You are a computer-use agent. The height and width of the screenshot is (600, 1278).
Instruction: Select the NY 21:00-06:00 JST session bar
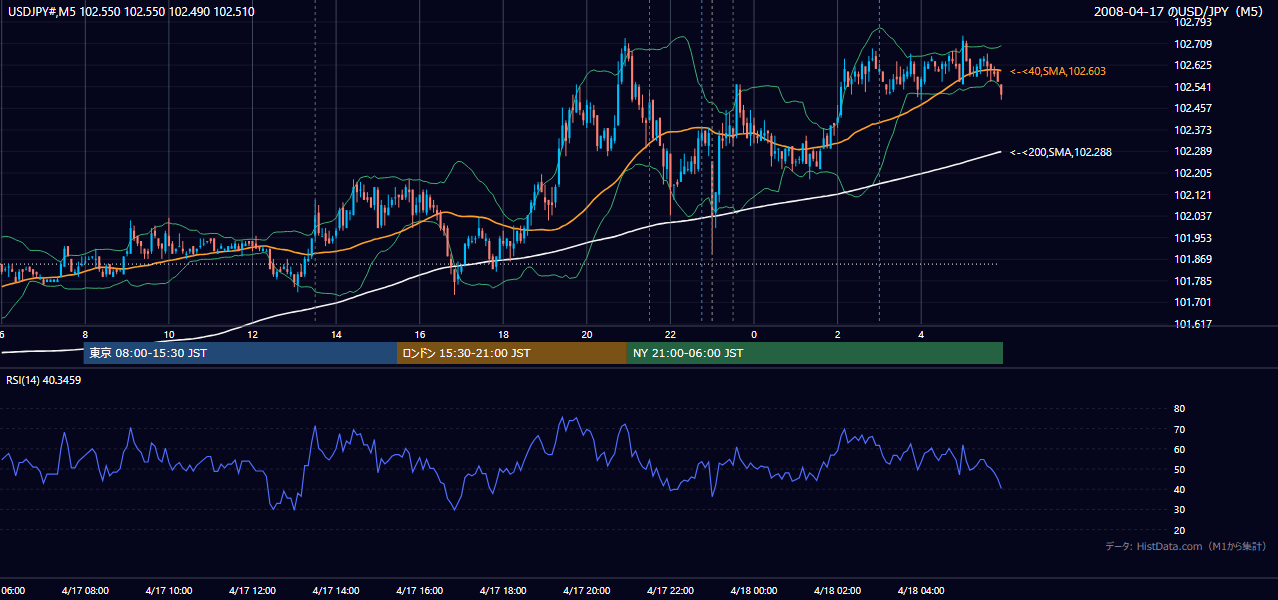(x=815, y=353)
